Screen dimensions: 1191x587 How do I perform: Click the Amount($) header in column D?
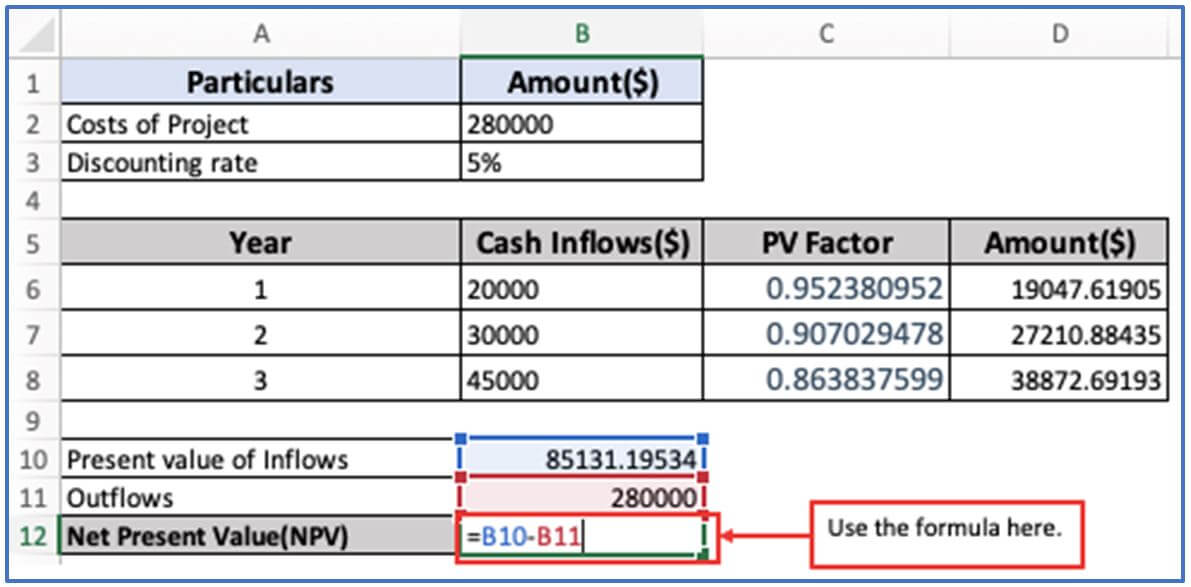[1060, 243]
